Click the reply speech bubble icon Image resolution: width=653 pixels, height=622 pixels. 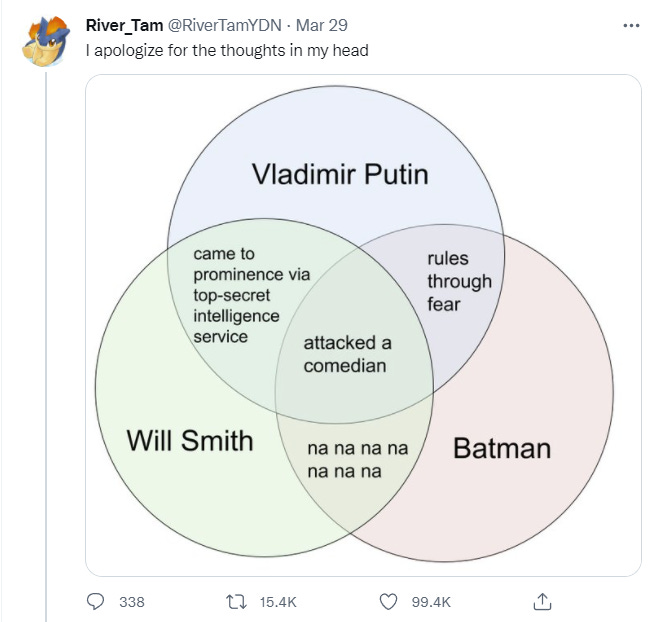97,601
